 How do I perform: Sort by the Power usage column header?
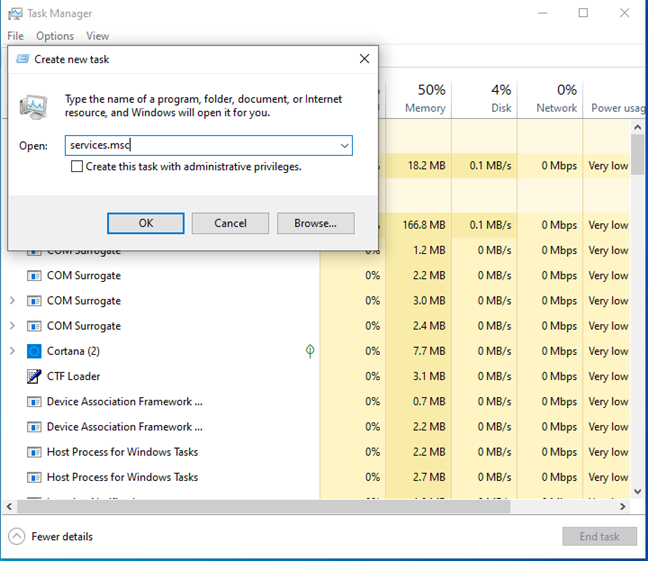coord(615,99)
